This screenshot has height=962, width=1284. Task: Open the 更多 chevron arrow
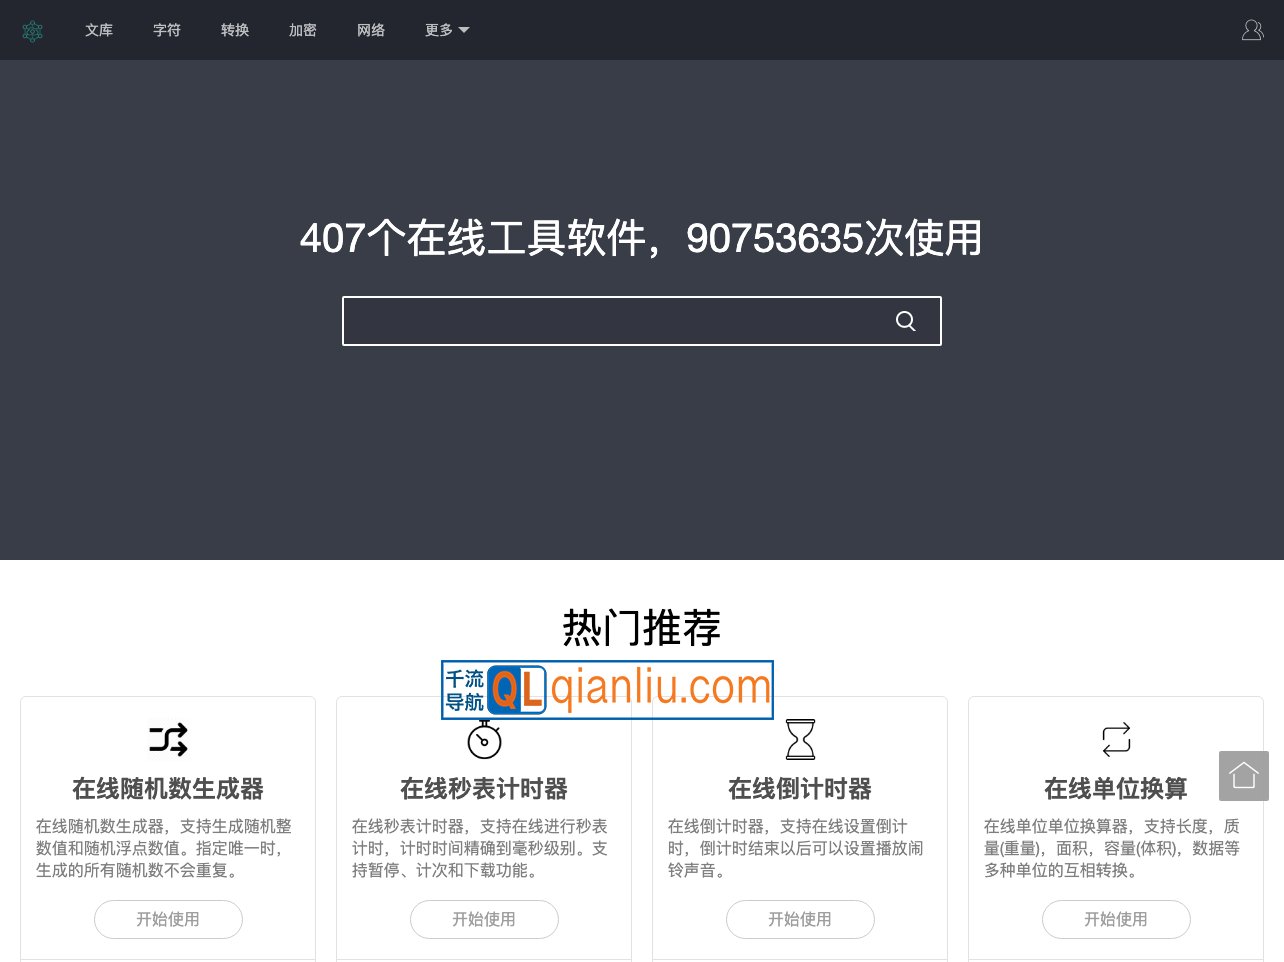tap(463, 30)
